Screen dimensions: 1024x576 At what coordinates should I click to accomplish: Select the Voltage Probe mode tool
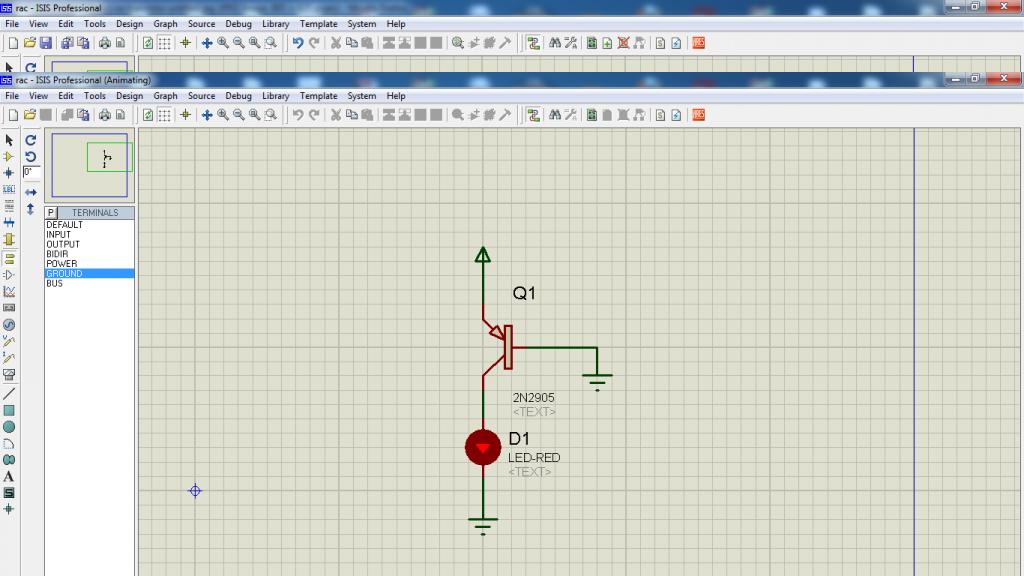click(x=8, y=341)
